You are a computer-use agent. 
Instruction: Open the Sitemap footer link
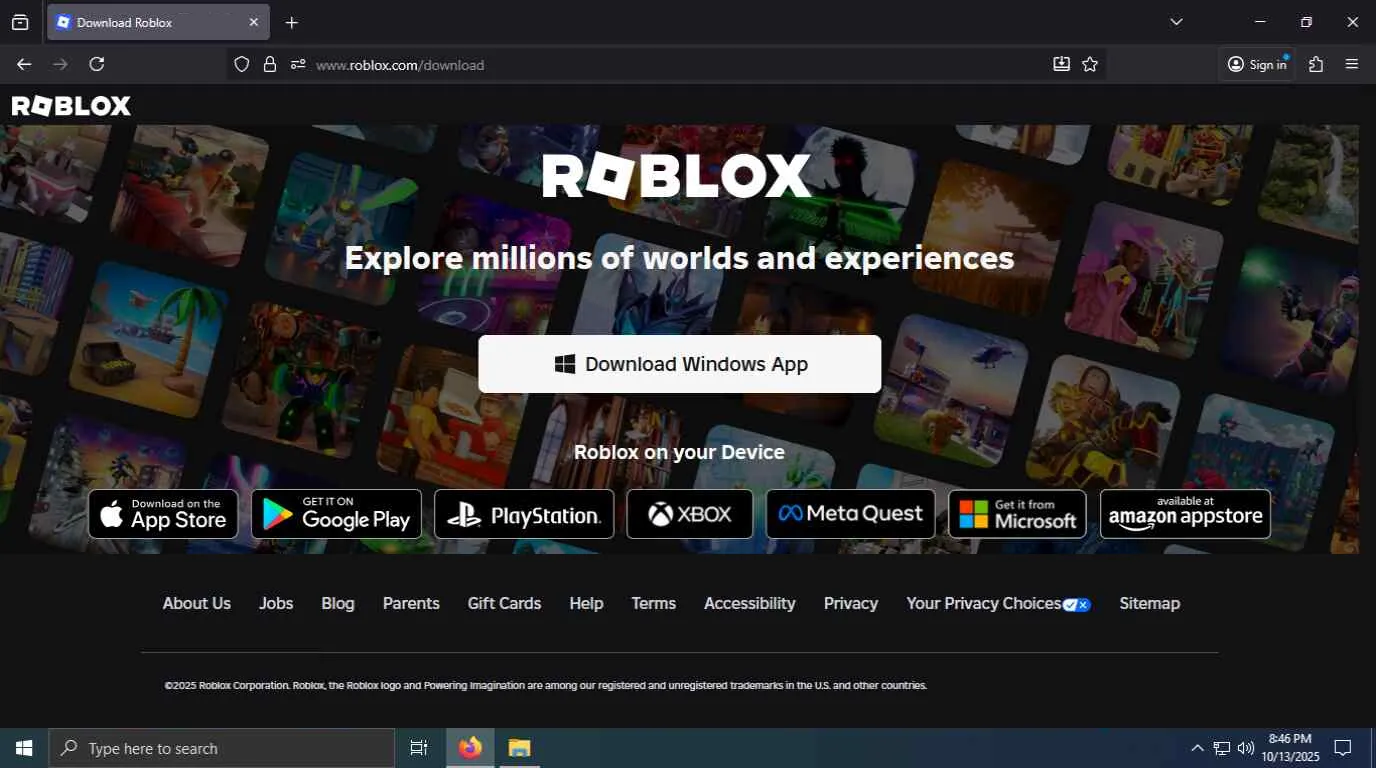pos(1150,603)
